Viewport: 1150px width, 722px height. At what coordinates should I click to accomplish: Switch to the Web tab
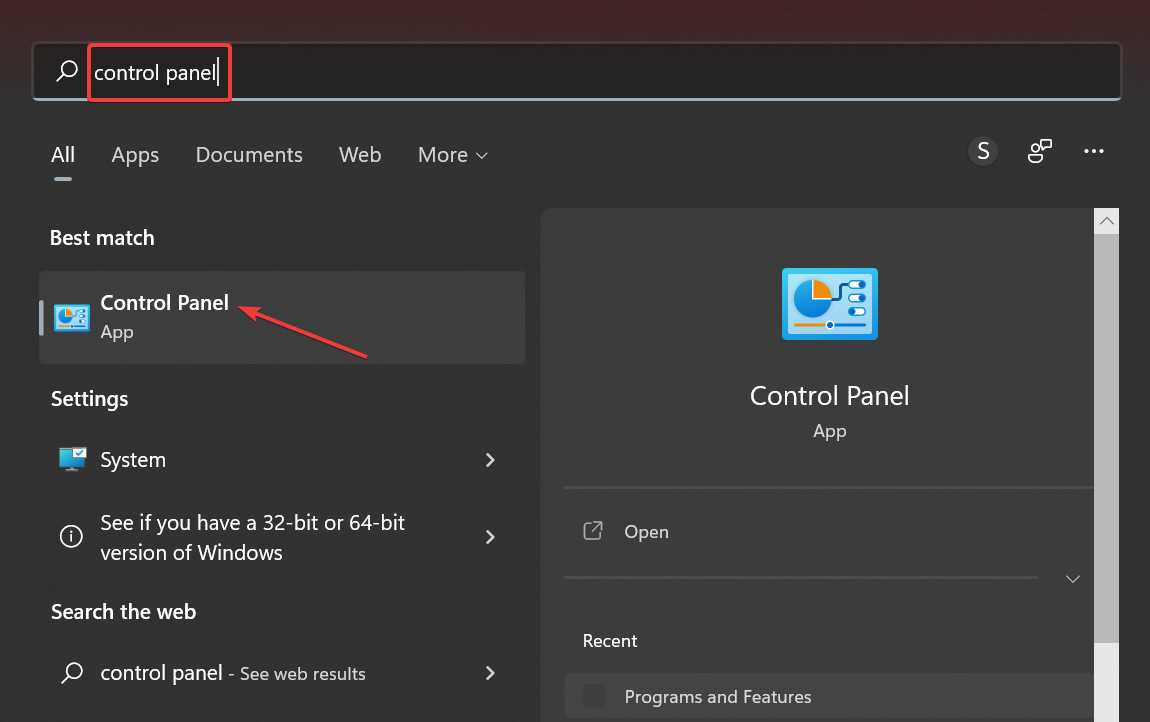pos(360,155)
